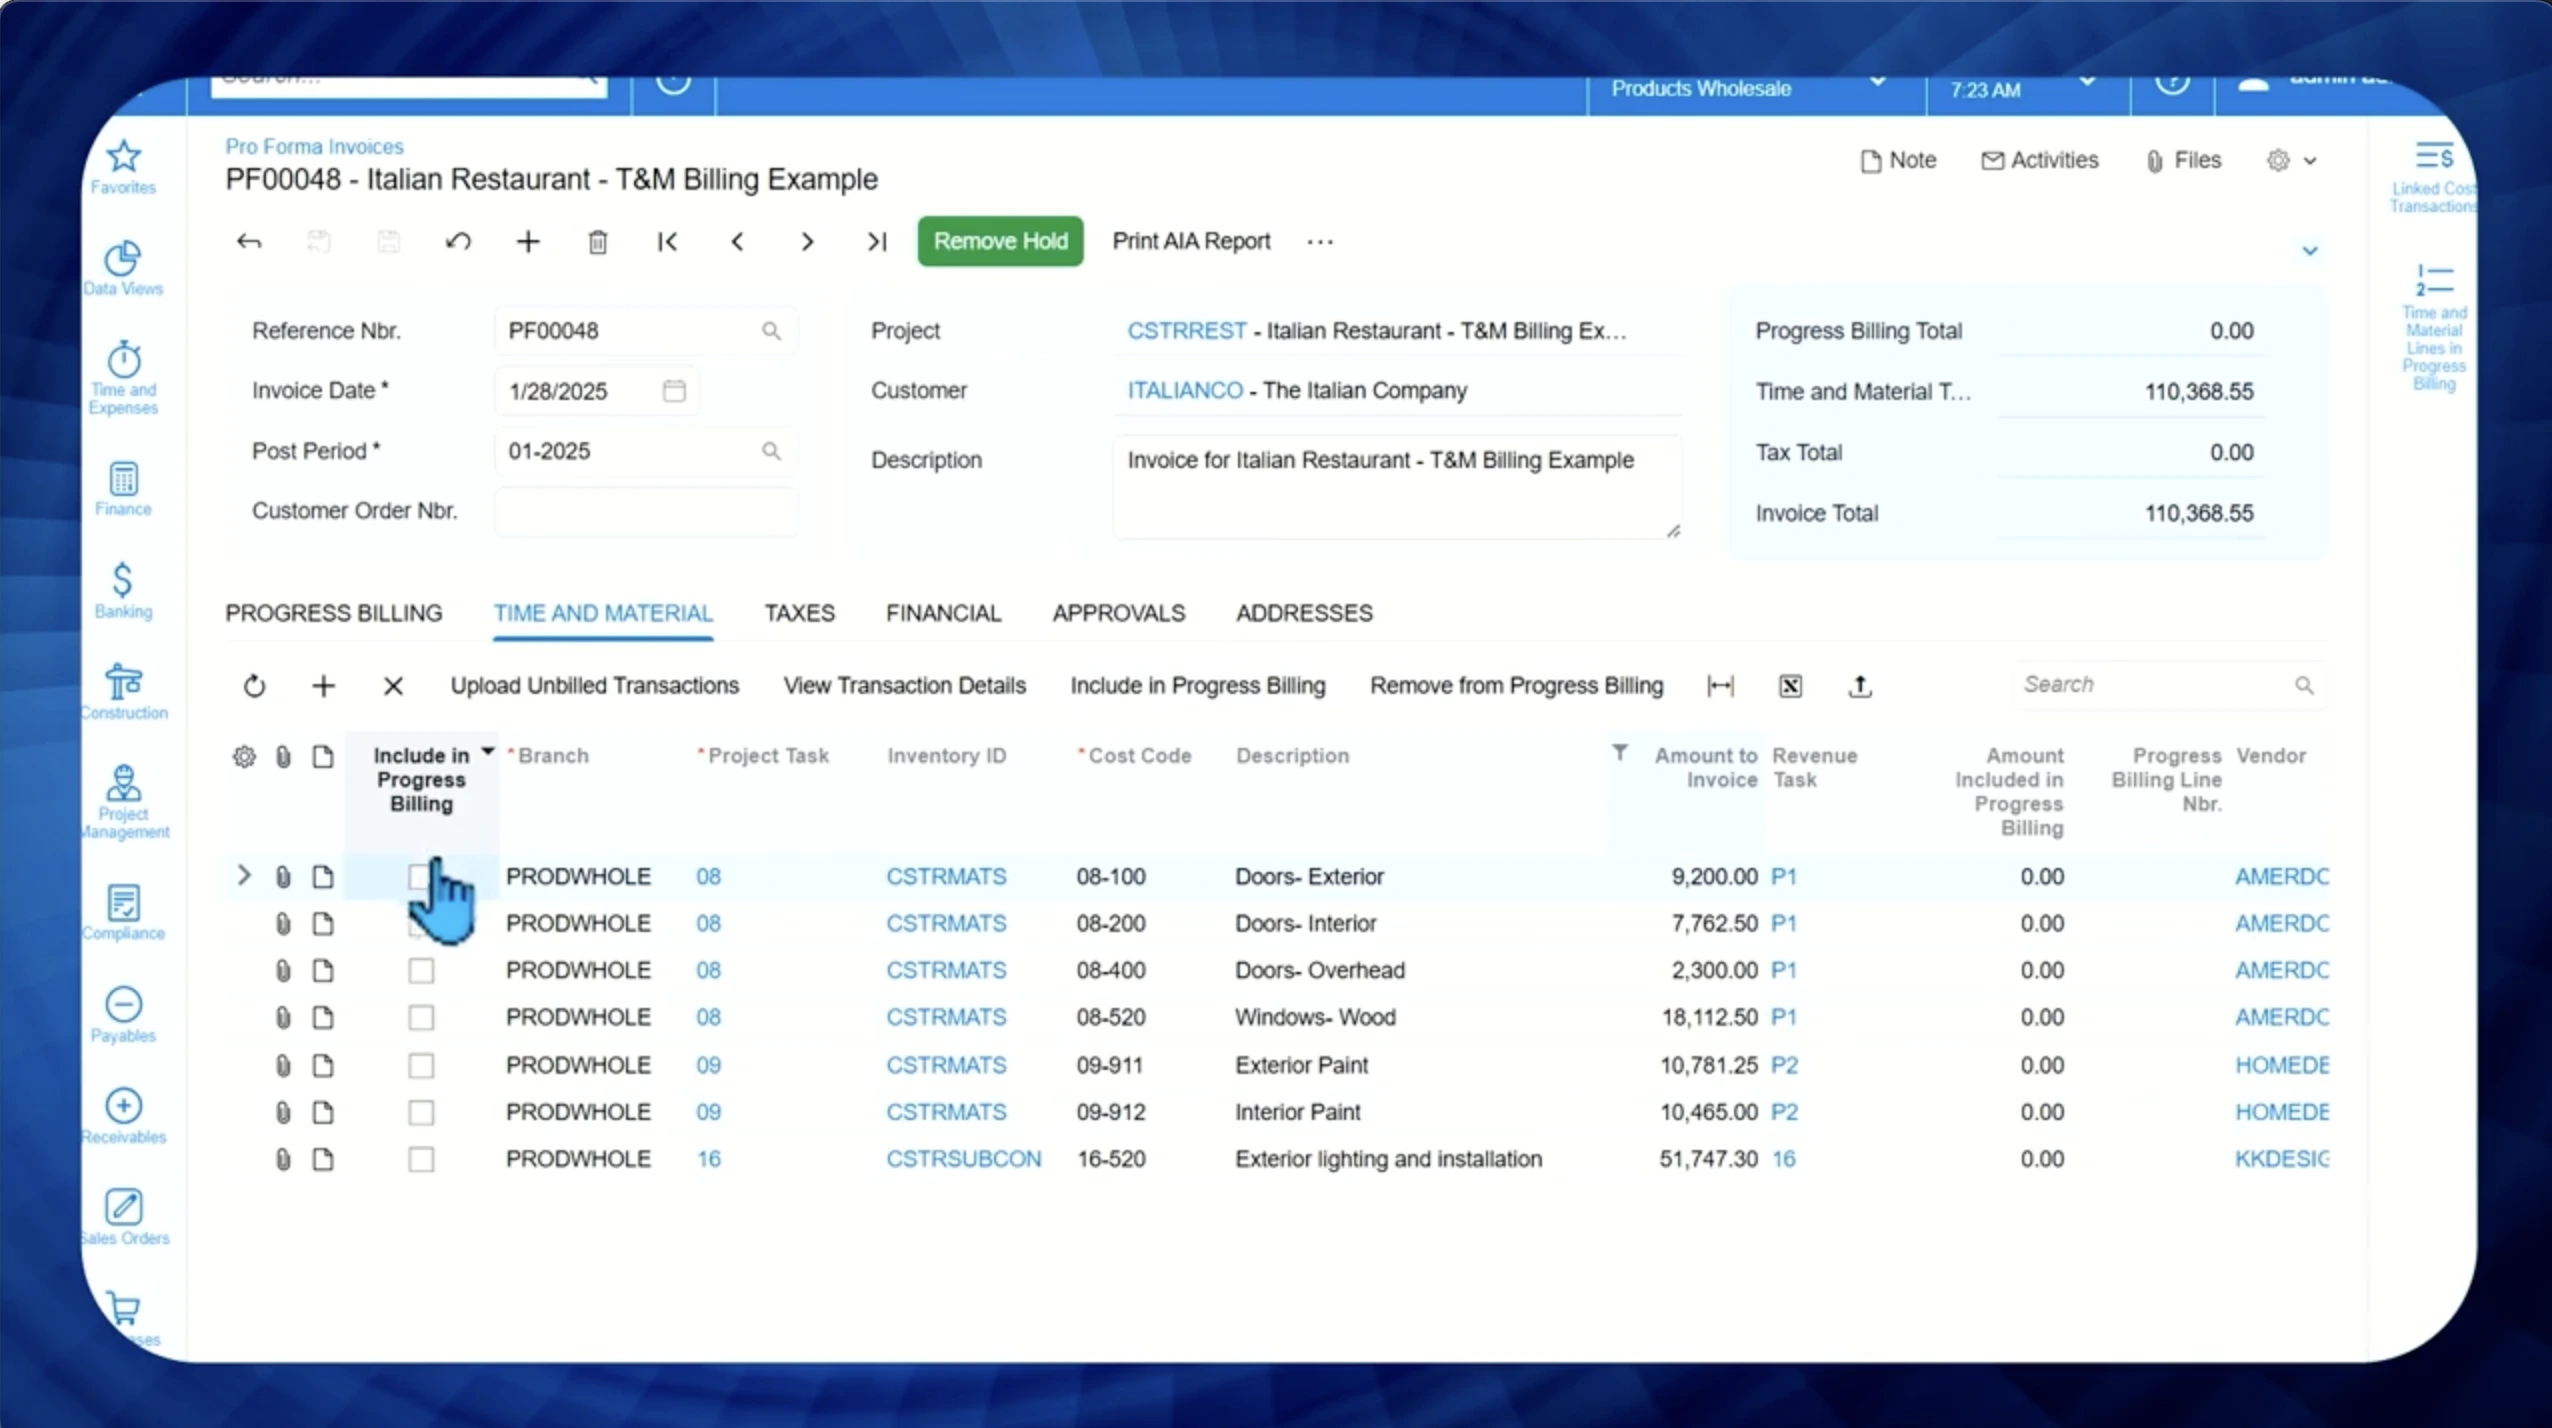The height and width of the screenshot is (1428, 2552).
Task: Go to last record
Action: (877, 241)
